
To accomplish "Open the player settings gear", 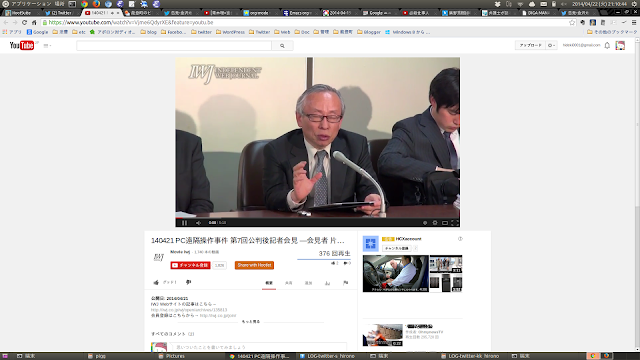I will coord(435,223).
